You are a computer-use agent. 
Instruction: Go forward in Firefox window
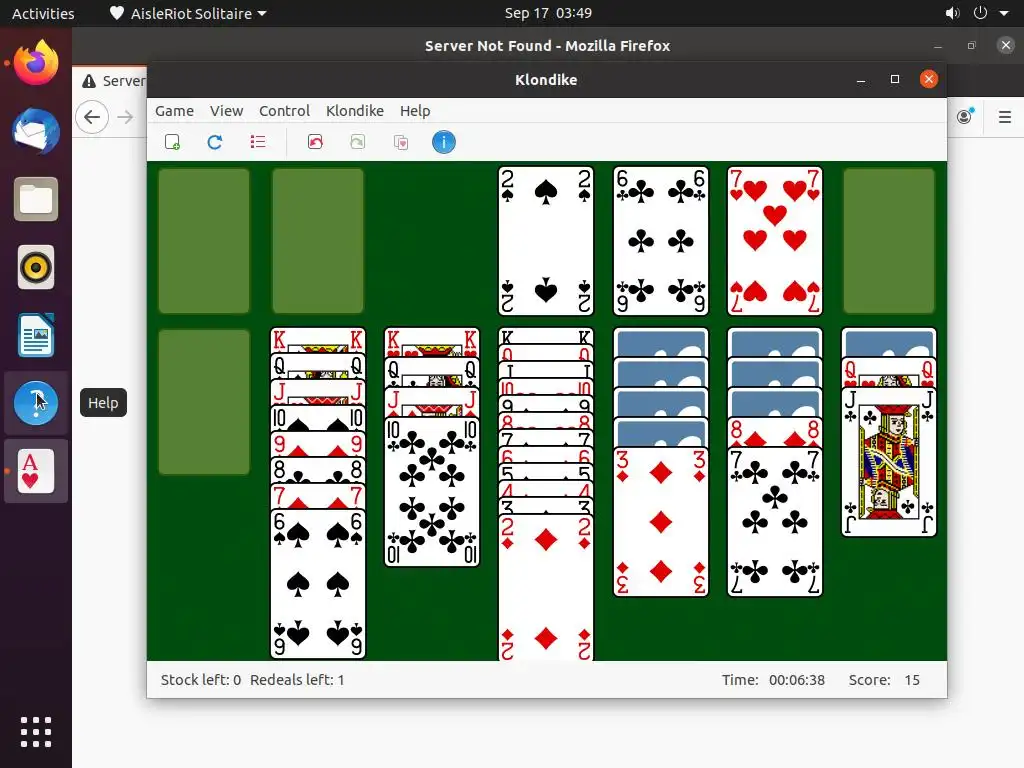[125, 117]
